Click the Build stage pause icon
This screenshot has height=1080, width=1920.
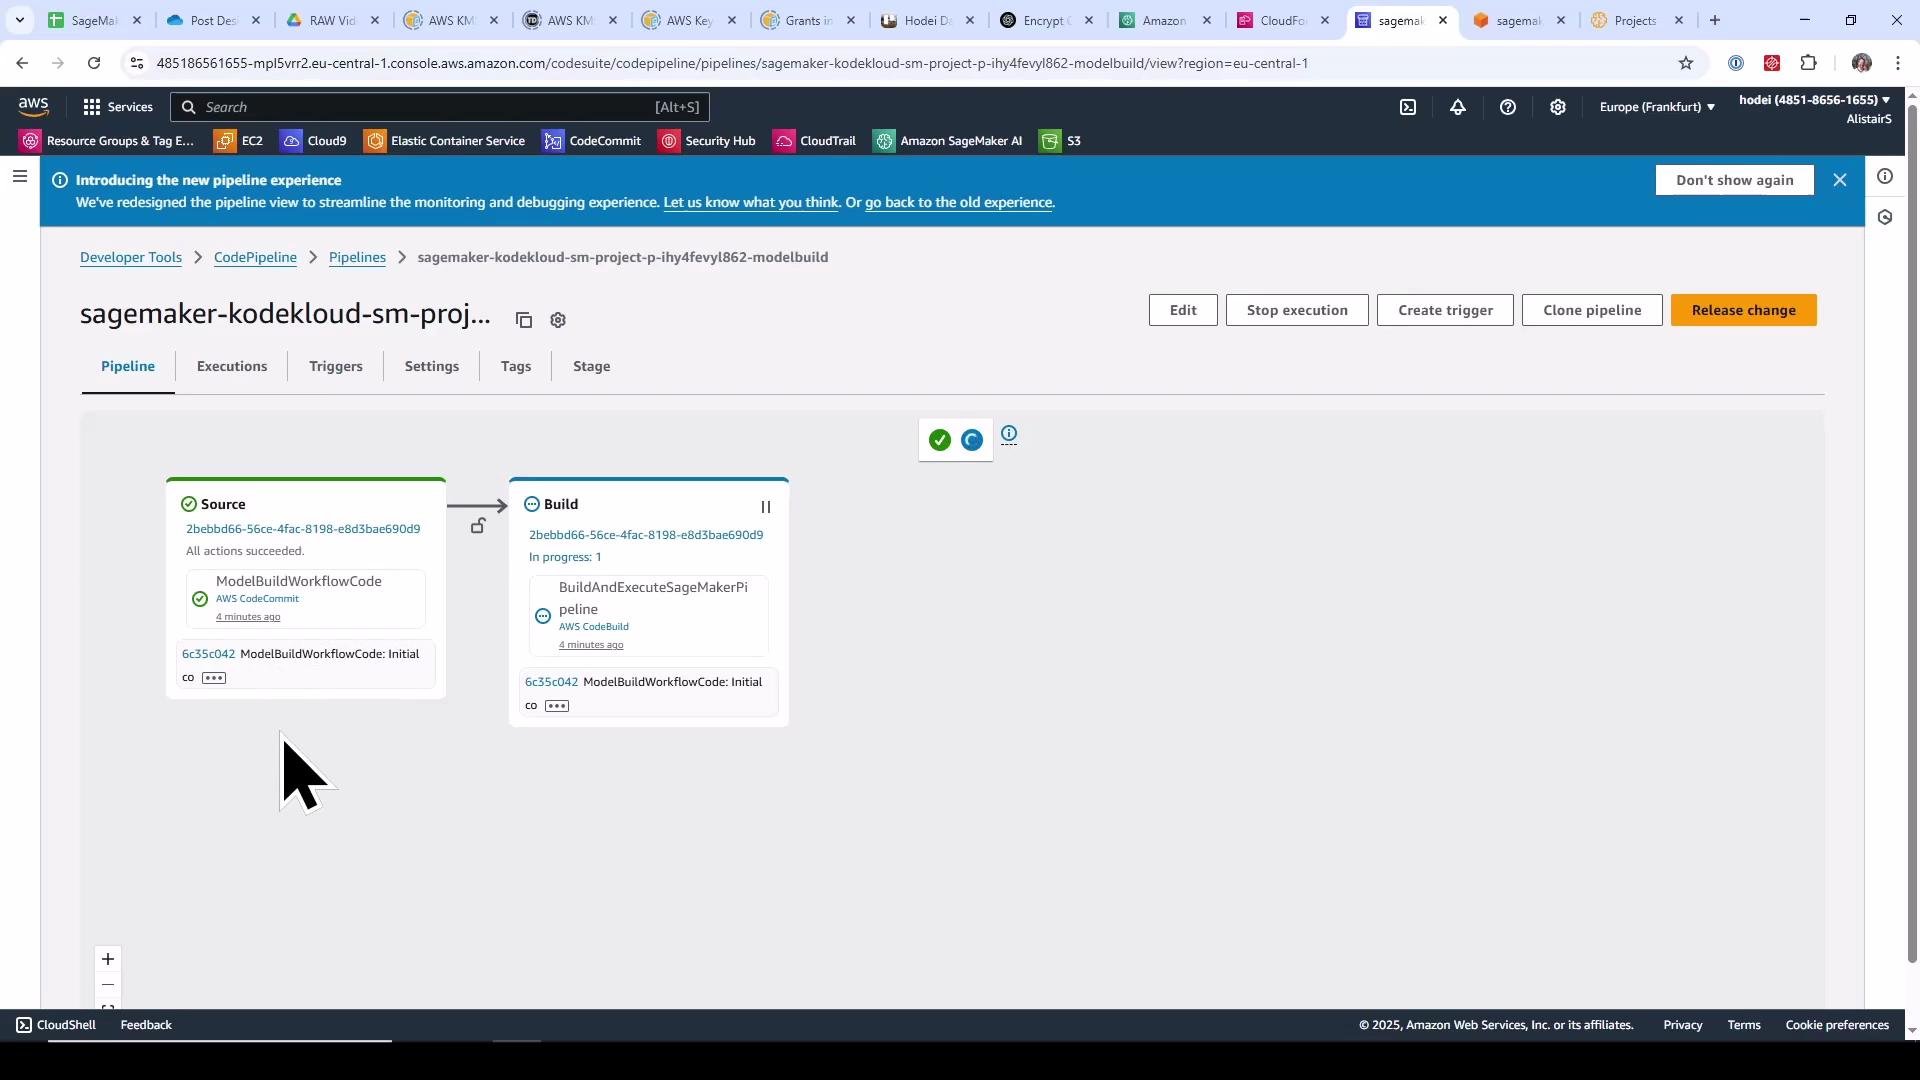click(x=766, y=507)
